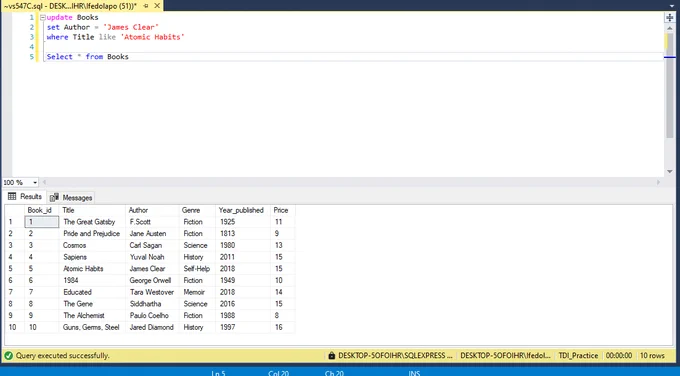680x376 pixels.
Task: Select the 'Yuval Noah' author cell
Action: click(x=152, y=257)
